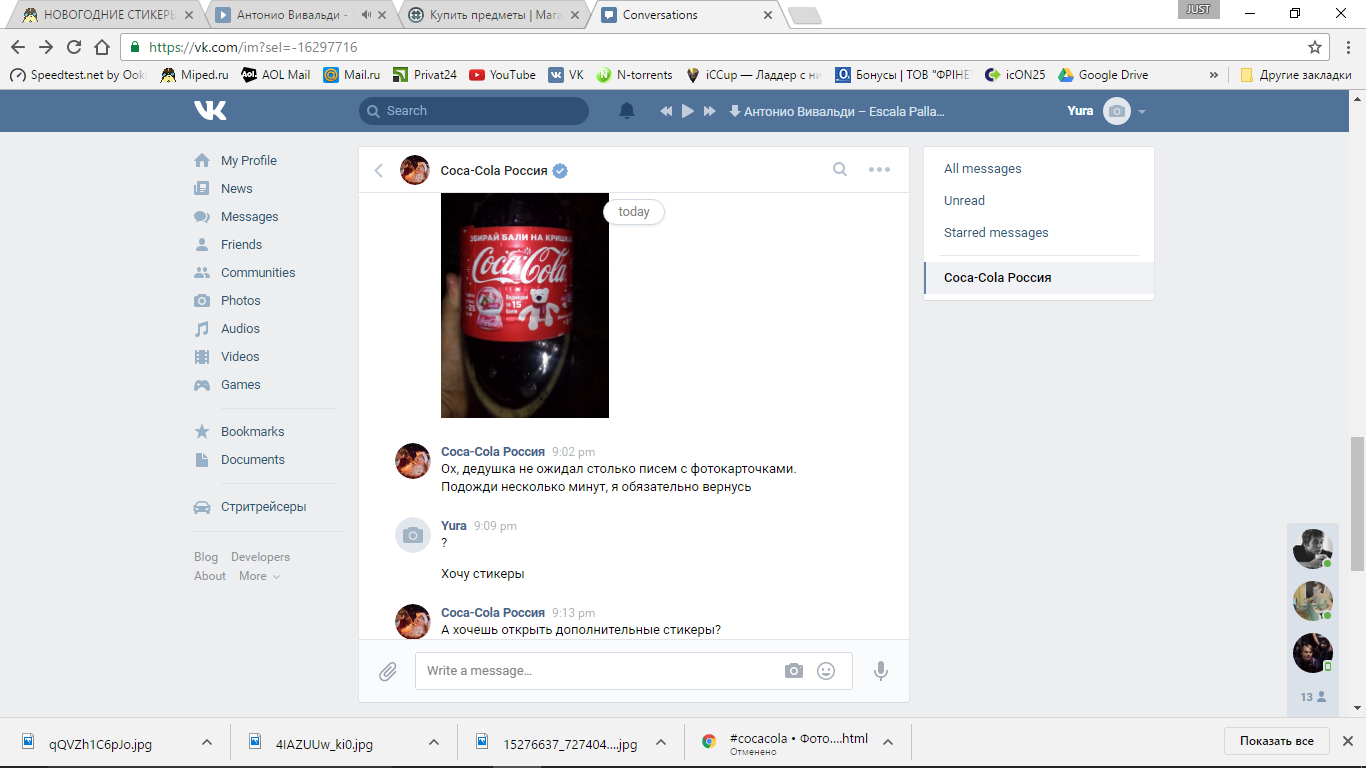Open the Google Drive bookmark

tap(1103, 75)
